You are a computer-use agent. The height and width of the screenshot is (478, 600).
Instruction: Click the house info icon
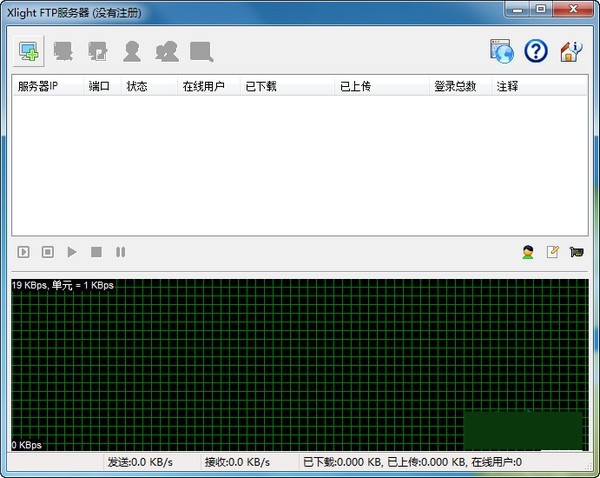(x=570, y=50)
